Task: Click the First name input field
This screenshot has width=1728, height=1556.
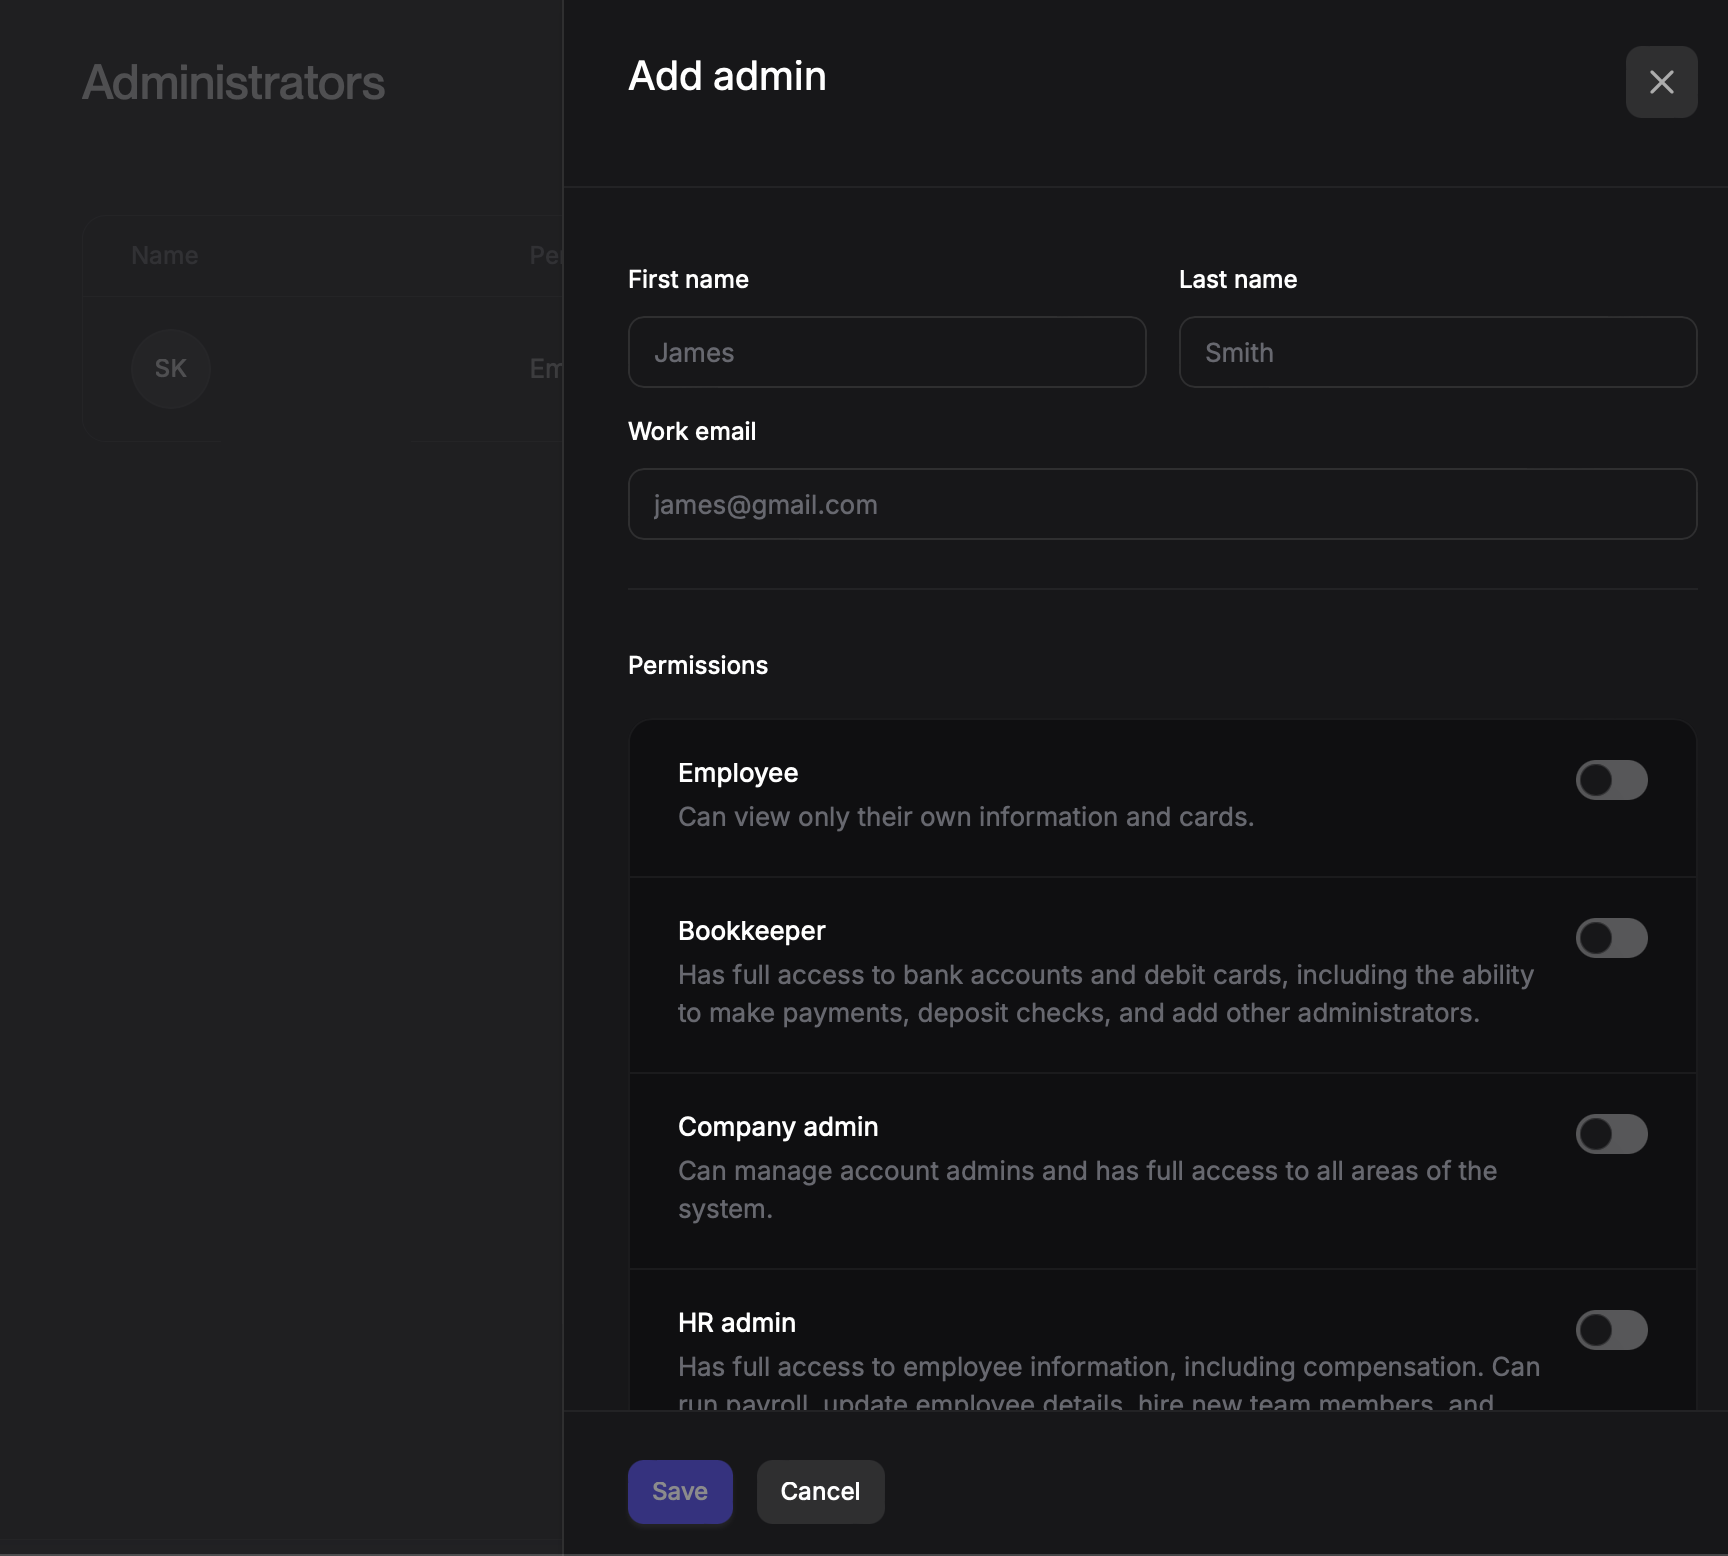Action: coord(886,352)
